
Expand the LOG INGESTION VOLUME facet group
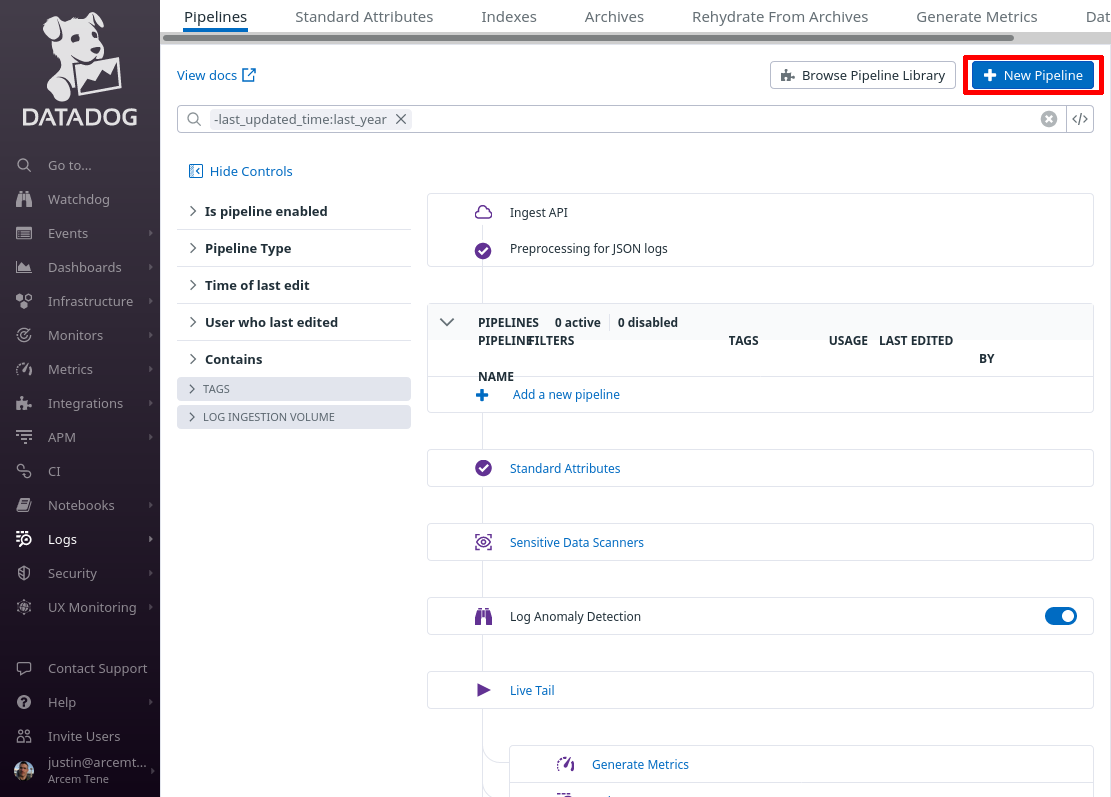[294, 417]
